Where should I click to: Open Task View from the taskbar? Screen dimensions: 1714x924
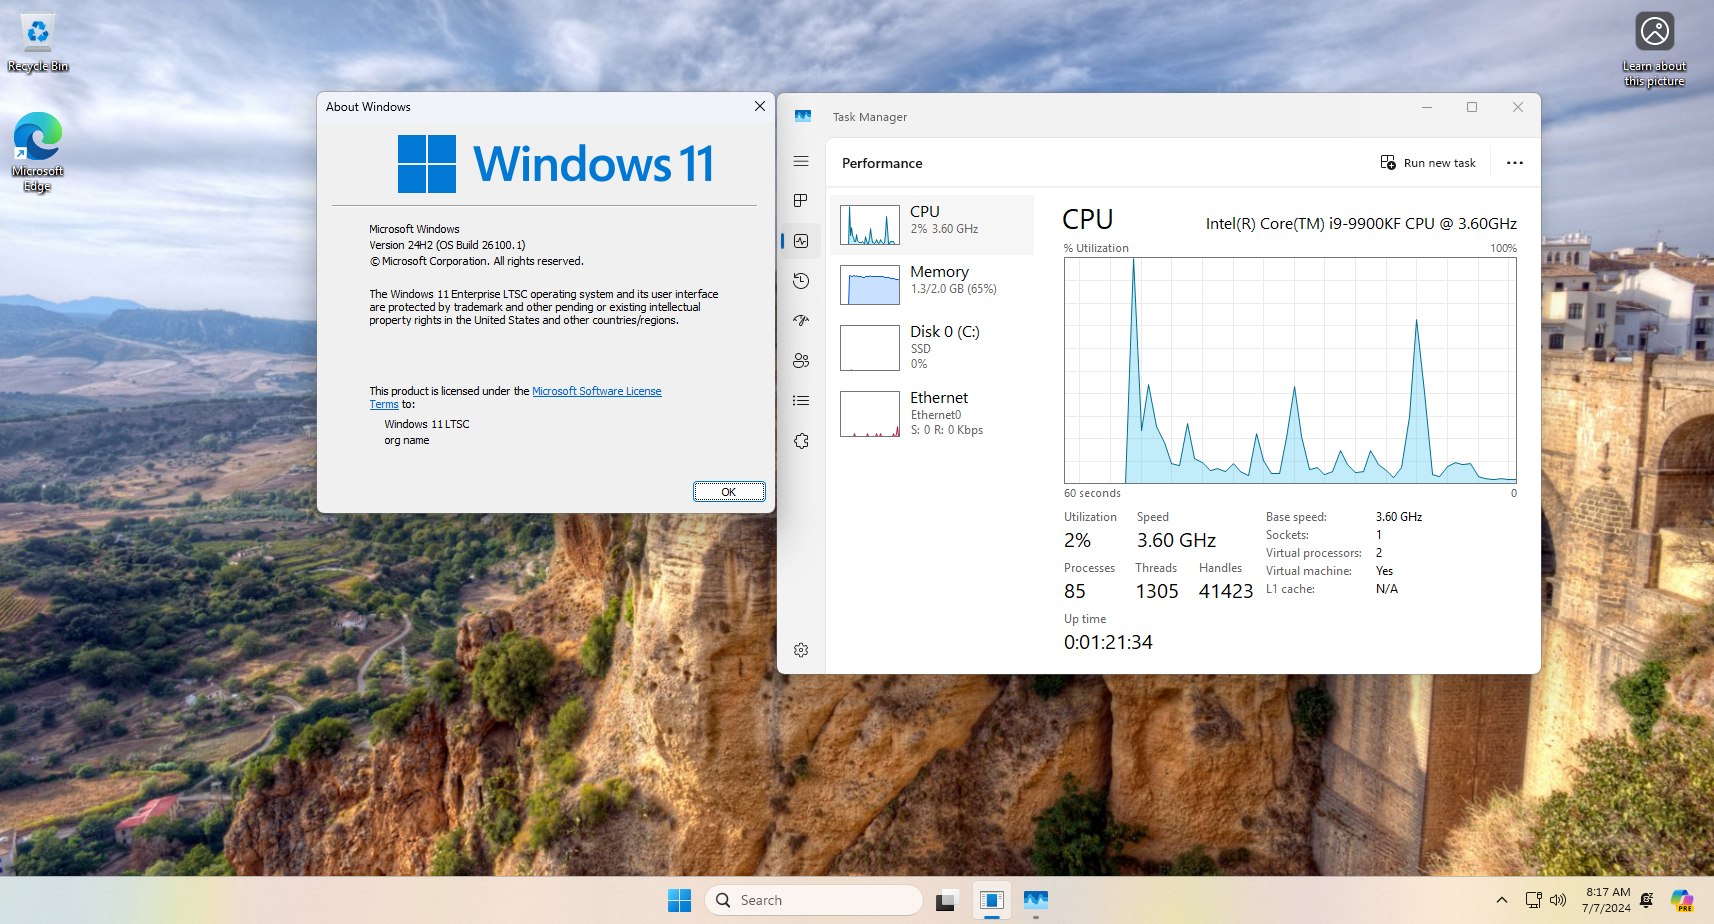coord(947,900)
